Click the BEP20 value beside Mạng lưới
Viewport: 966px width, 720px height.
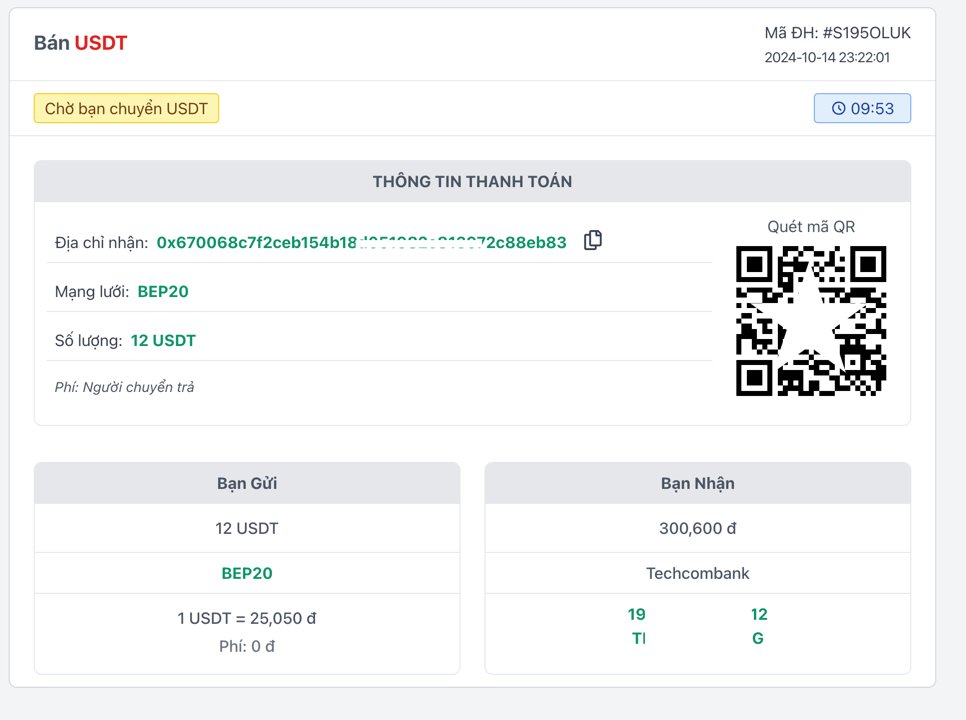pos(163,292)
